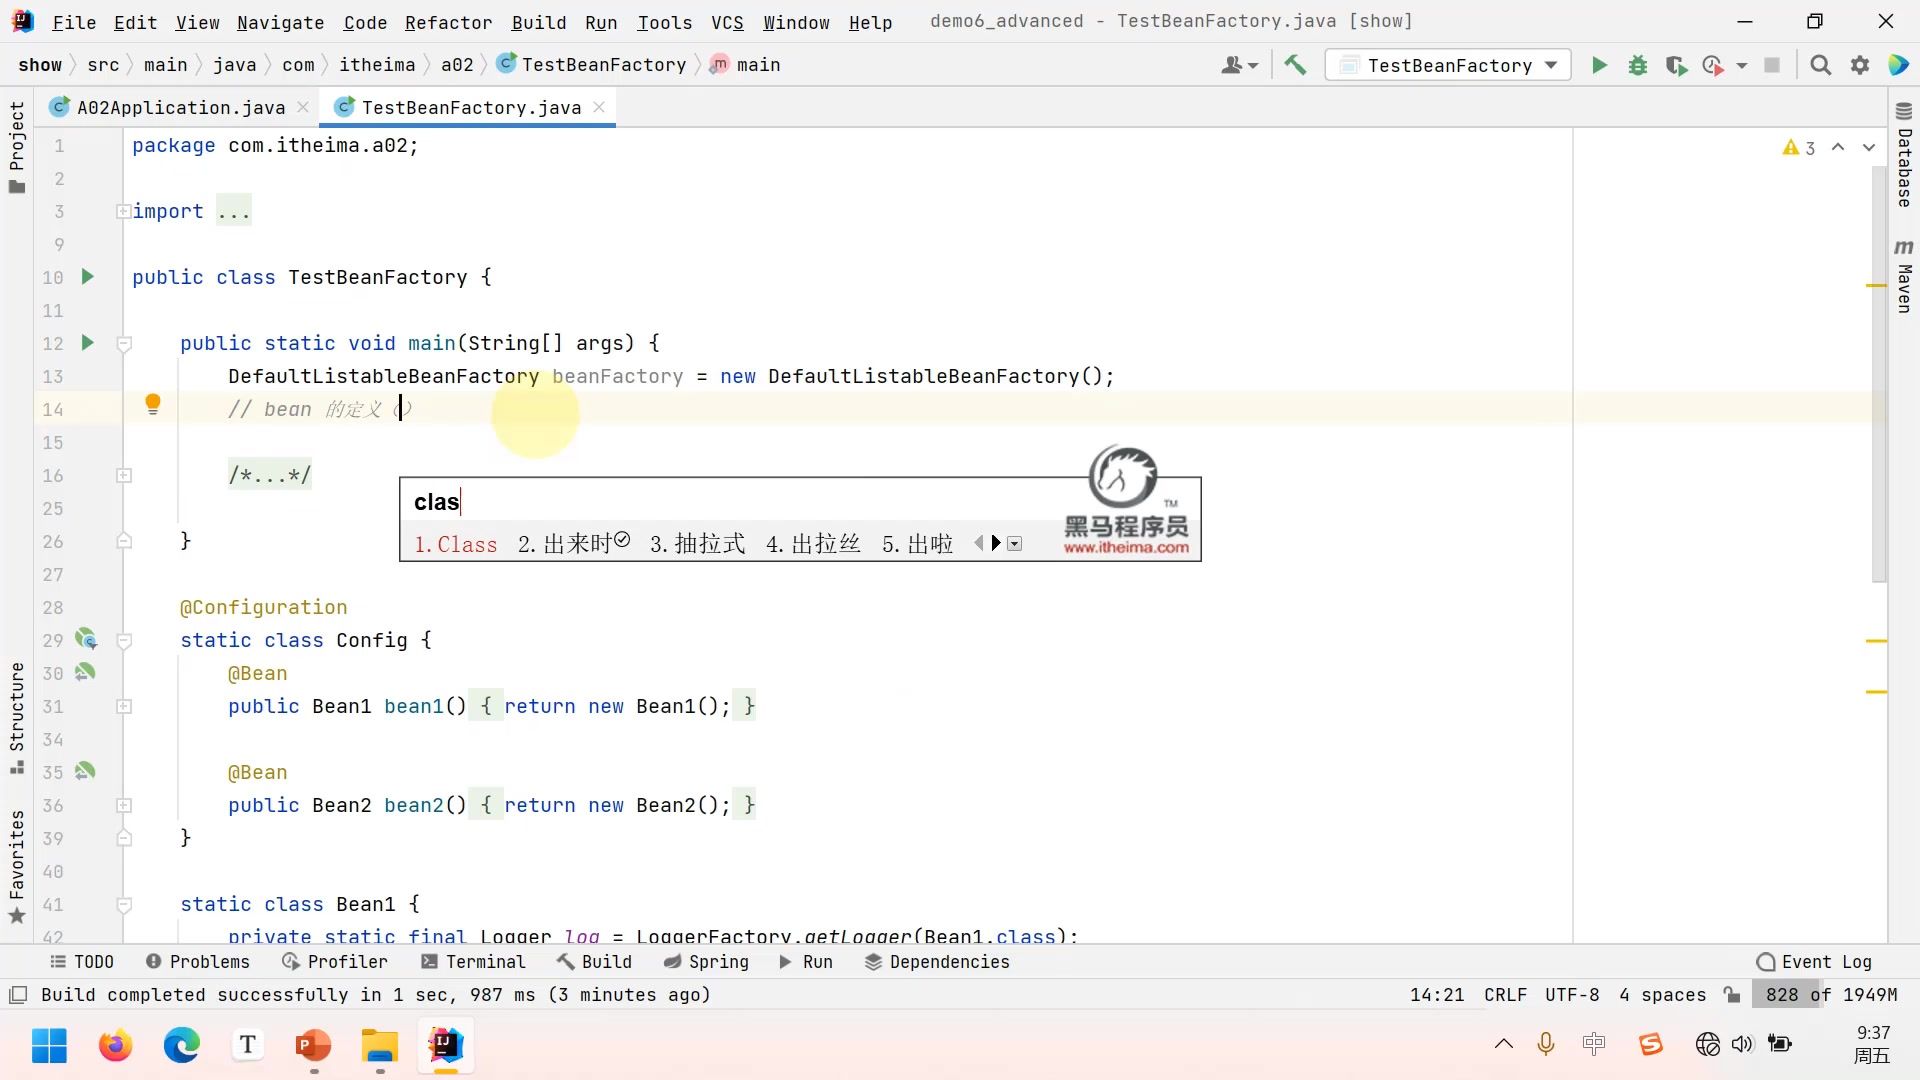Open the Refactor menu

point(448,22)
